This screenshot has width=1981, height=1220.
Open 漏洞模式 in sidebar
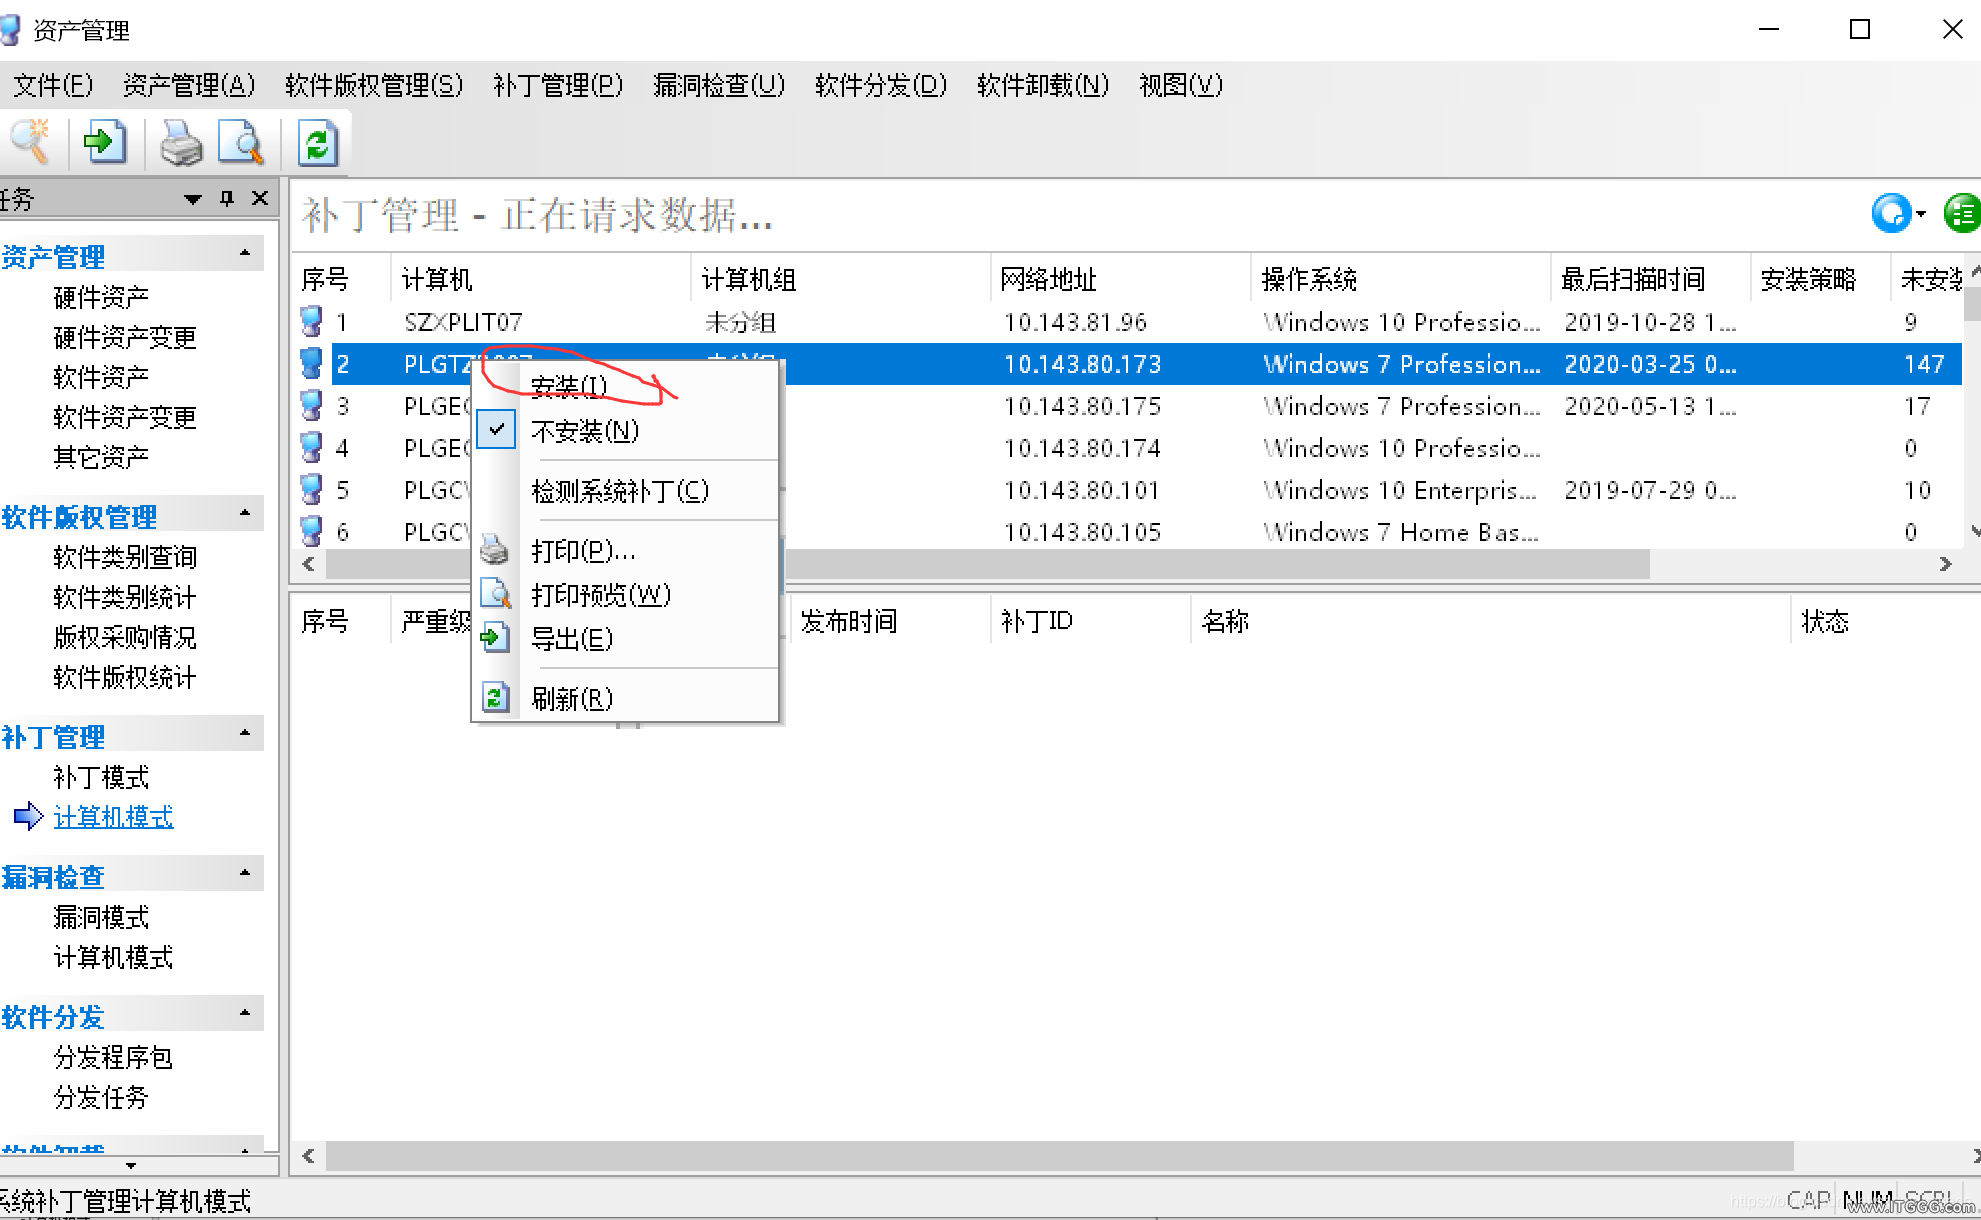[101, 917]
